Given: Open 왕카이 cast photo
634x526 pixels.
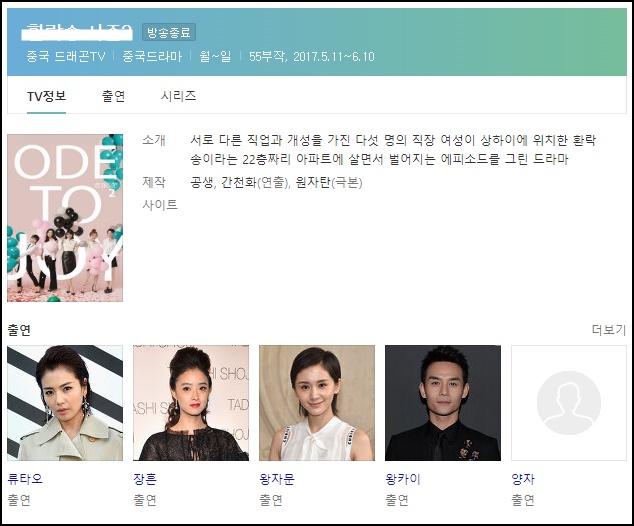Looking at the screenshot, I should tap(443, 403).
